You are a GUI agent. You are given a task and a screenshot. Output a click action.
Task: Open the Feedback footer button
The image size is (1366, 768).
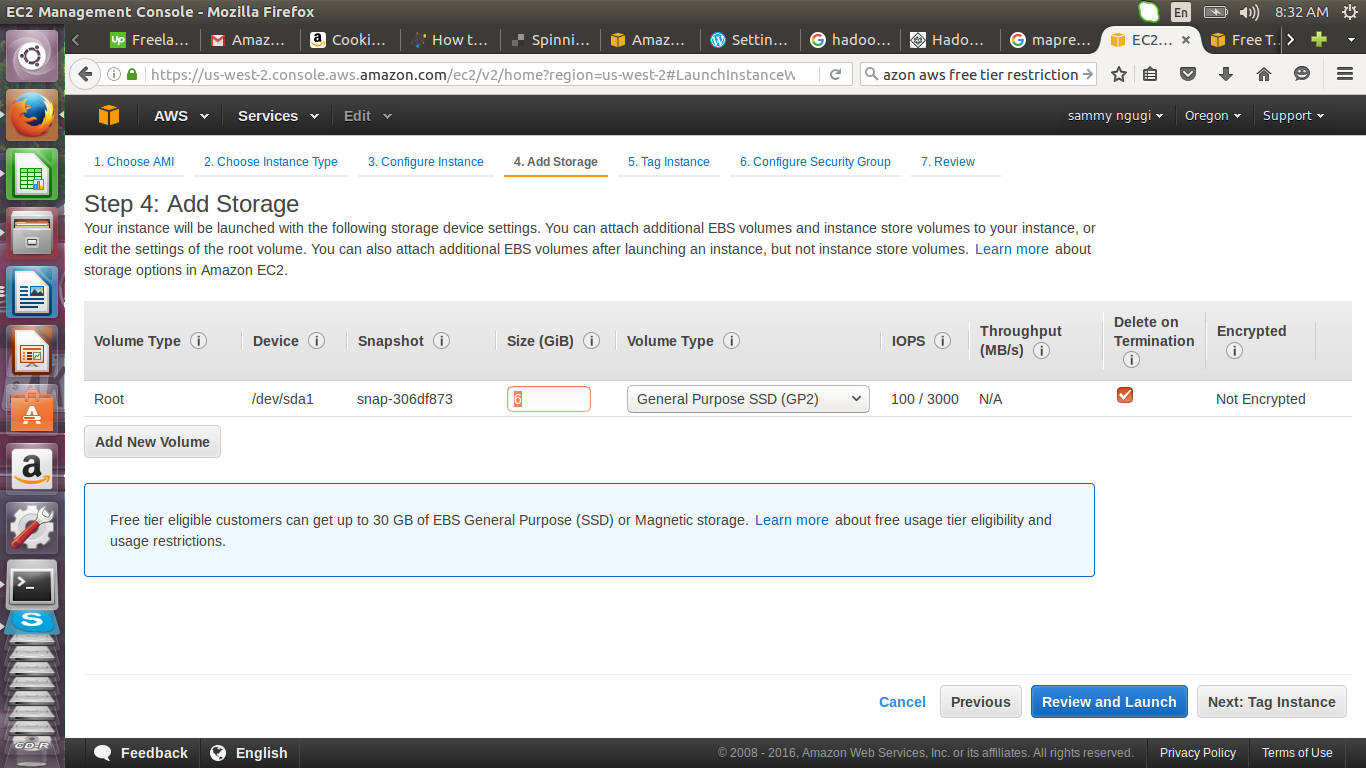pos(141,753)
